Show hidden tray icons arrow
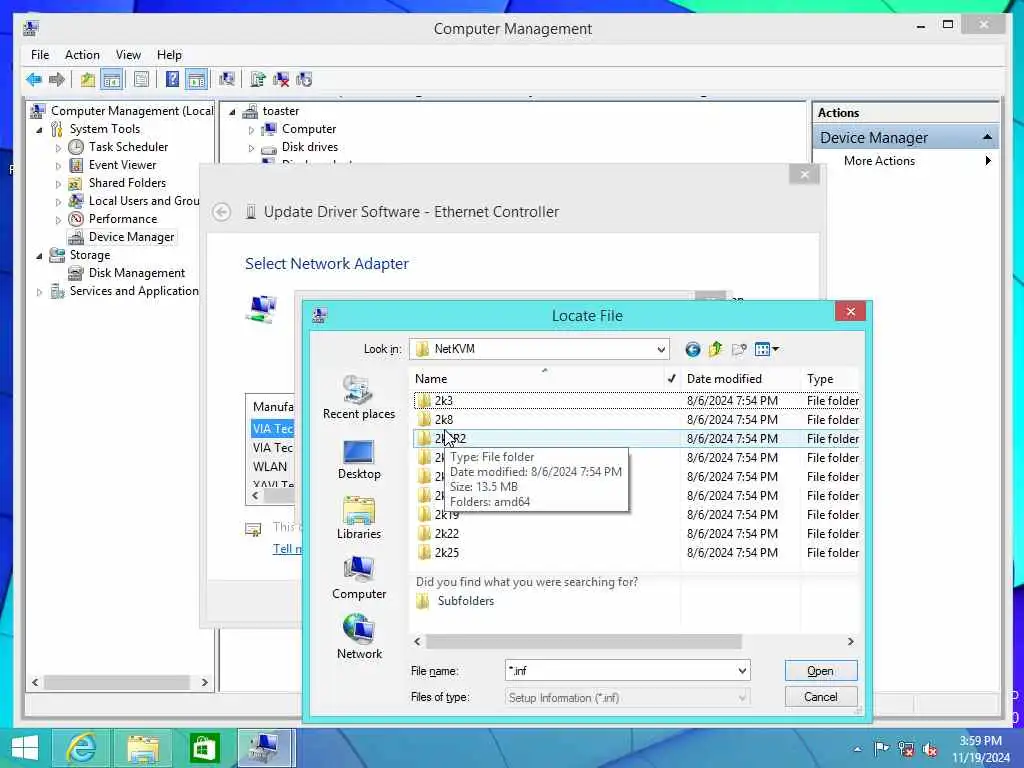The image size is (1024, 768). [x=857, y=749]
